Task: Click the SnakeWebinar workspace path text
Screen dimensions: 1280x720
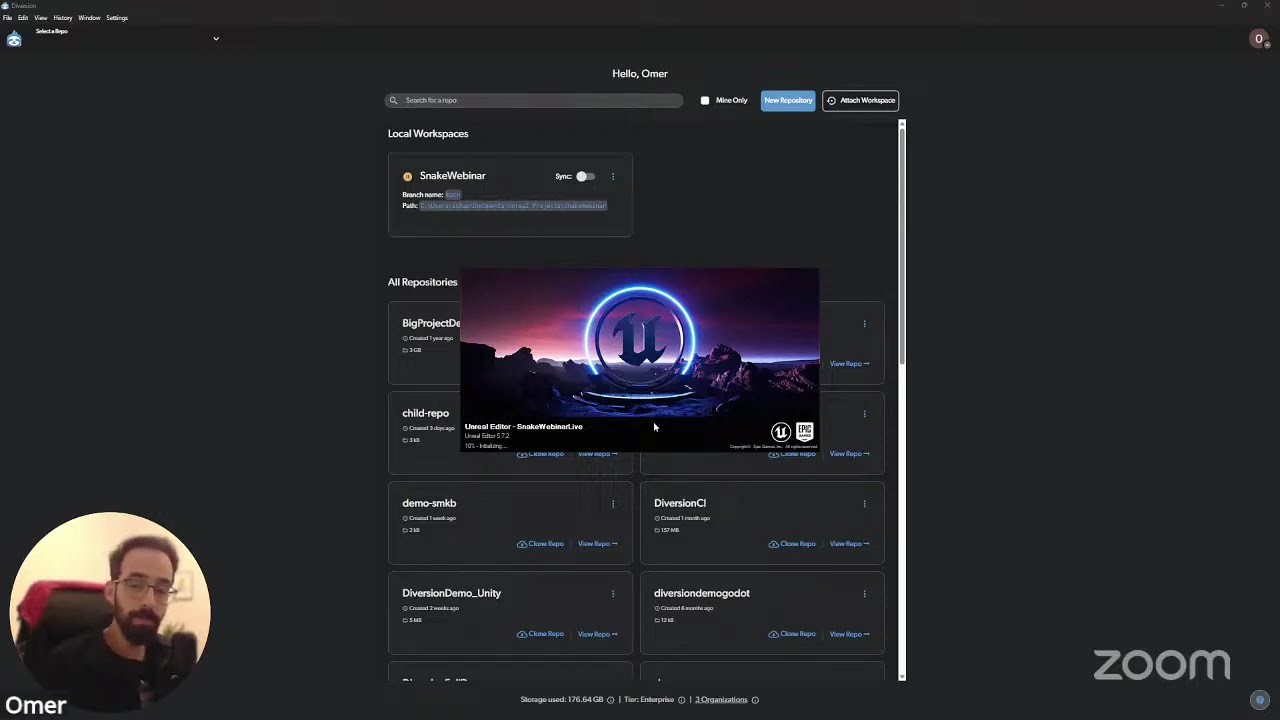Action: [513, 206]
